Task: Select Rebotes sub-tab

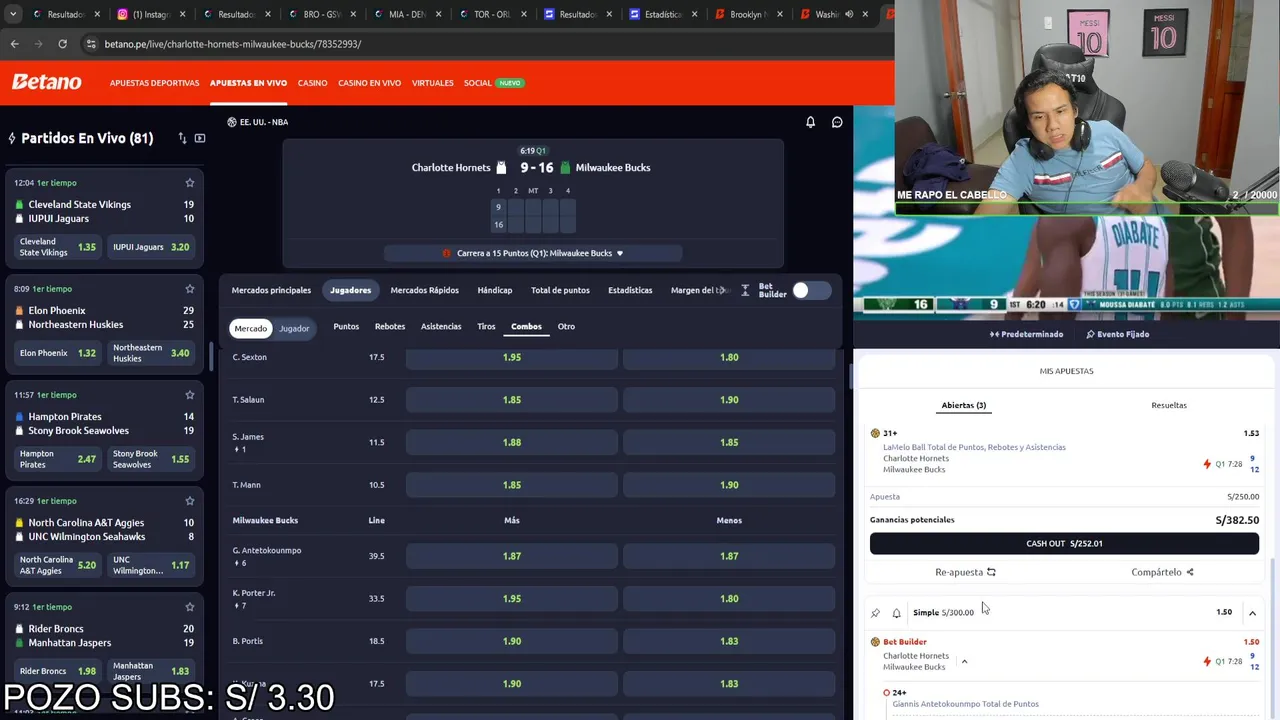Action: pyautogui.click(x=390, y=326)
